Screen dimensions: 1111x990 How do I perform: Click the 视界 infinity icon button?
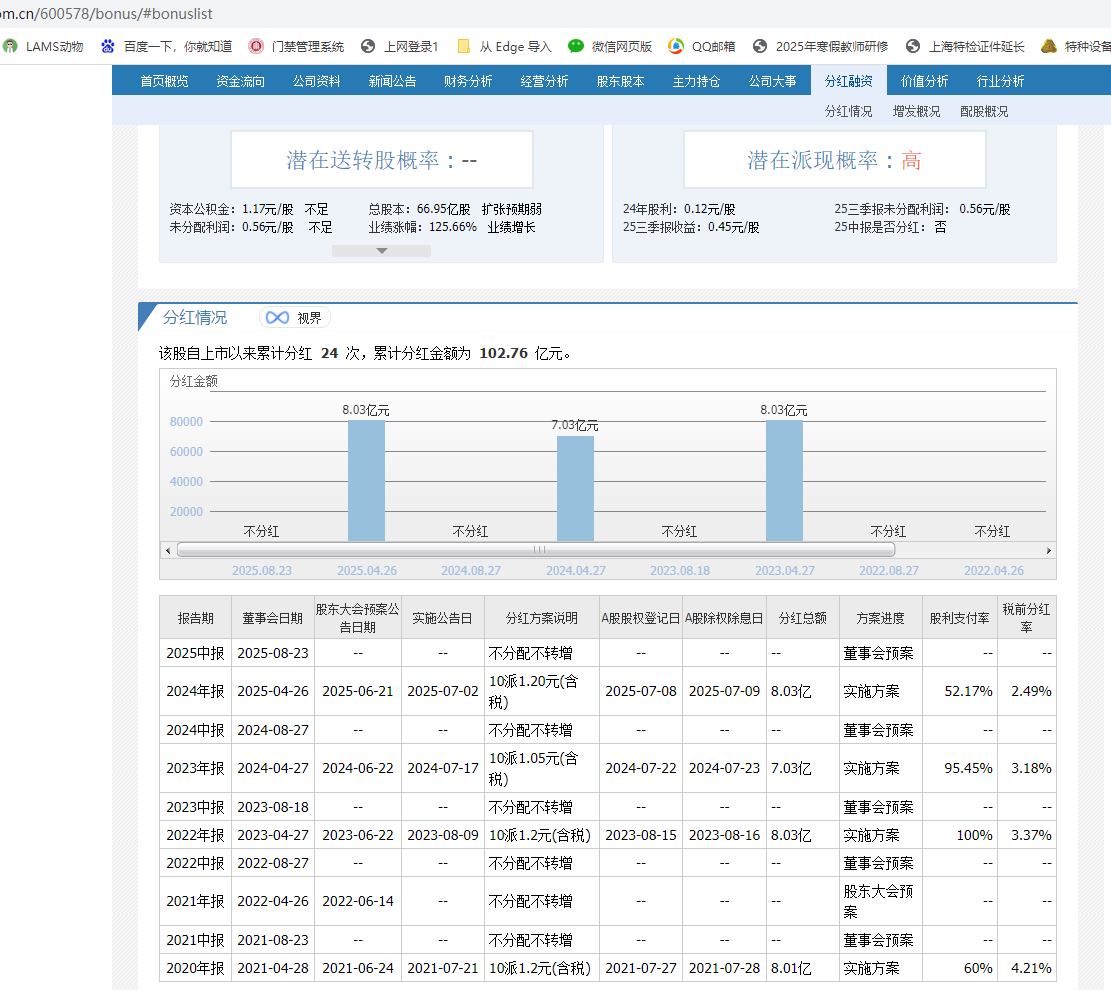(295, 317)
